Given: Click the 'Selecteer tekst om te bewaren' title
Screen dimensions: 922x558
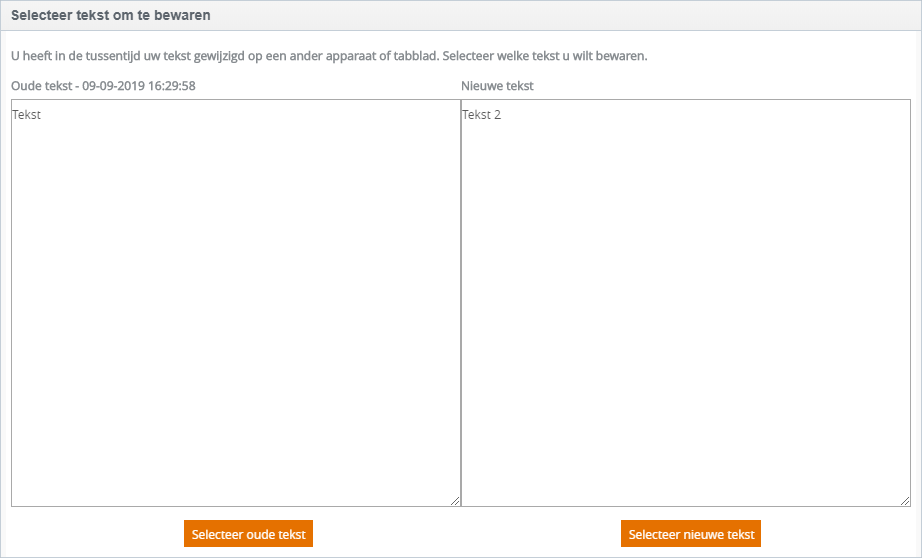Looking at the screenshot, I should coord(111,15).
